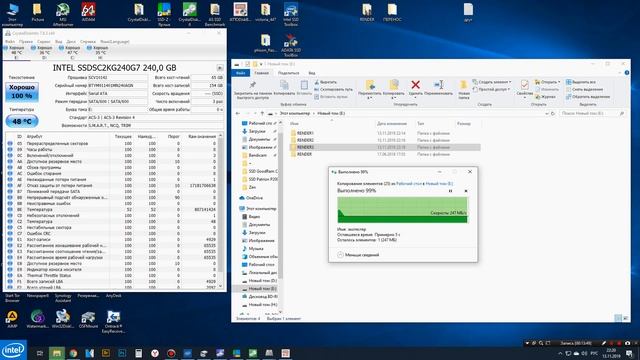The height and width of the screenshot is (360, 640).
Task: Open the 'Сервис' menu in CrystalDiskInfo
Action: [43, 41]
